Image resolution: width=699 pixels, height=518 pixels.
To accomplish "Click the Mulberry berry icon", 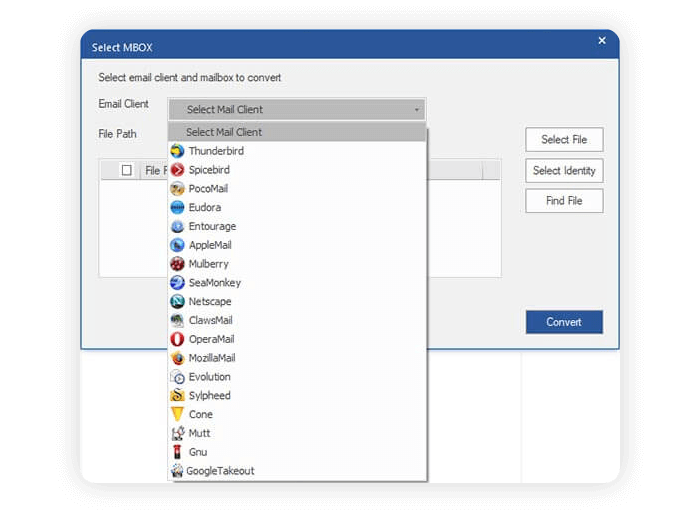I will (177, 264).
